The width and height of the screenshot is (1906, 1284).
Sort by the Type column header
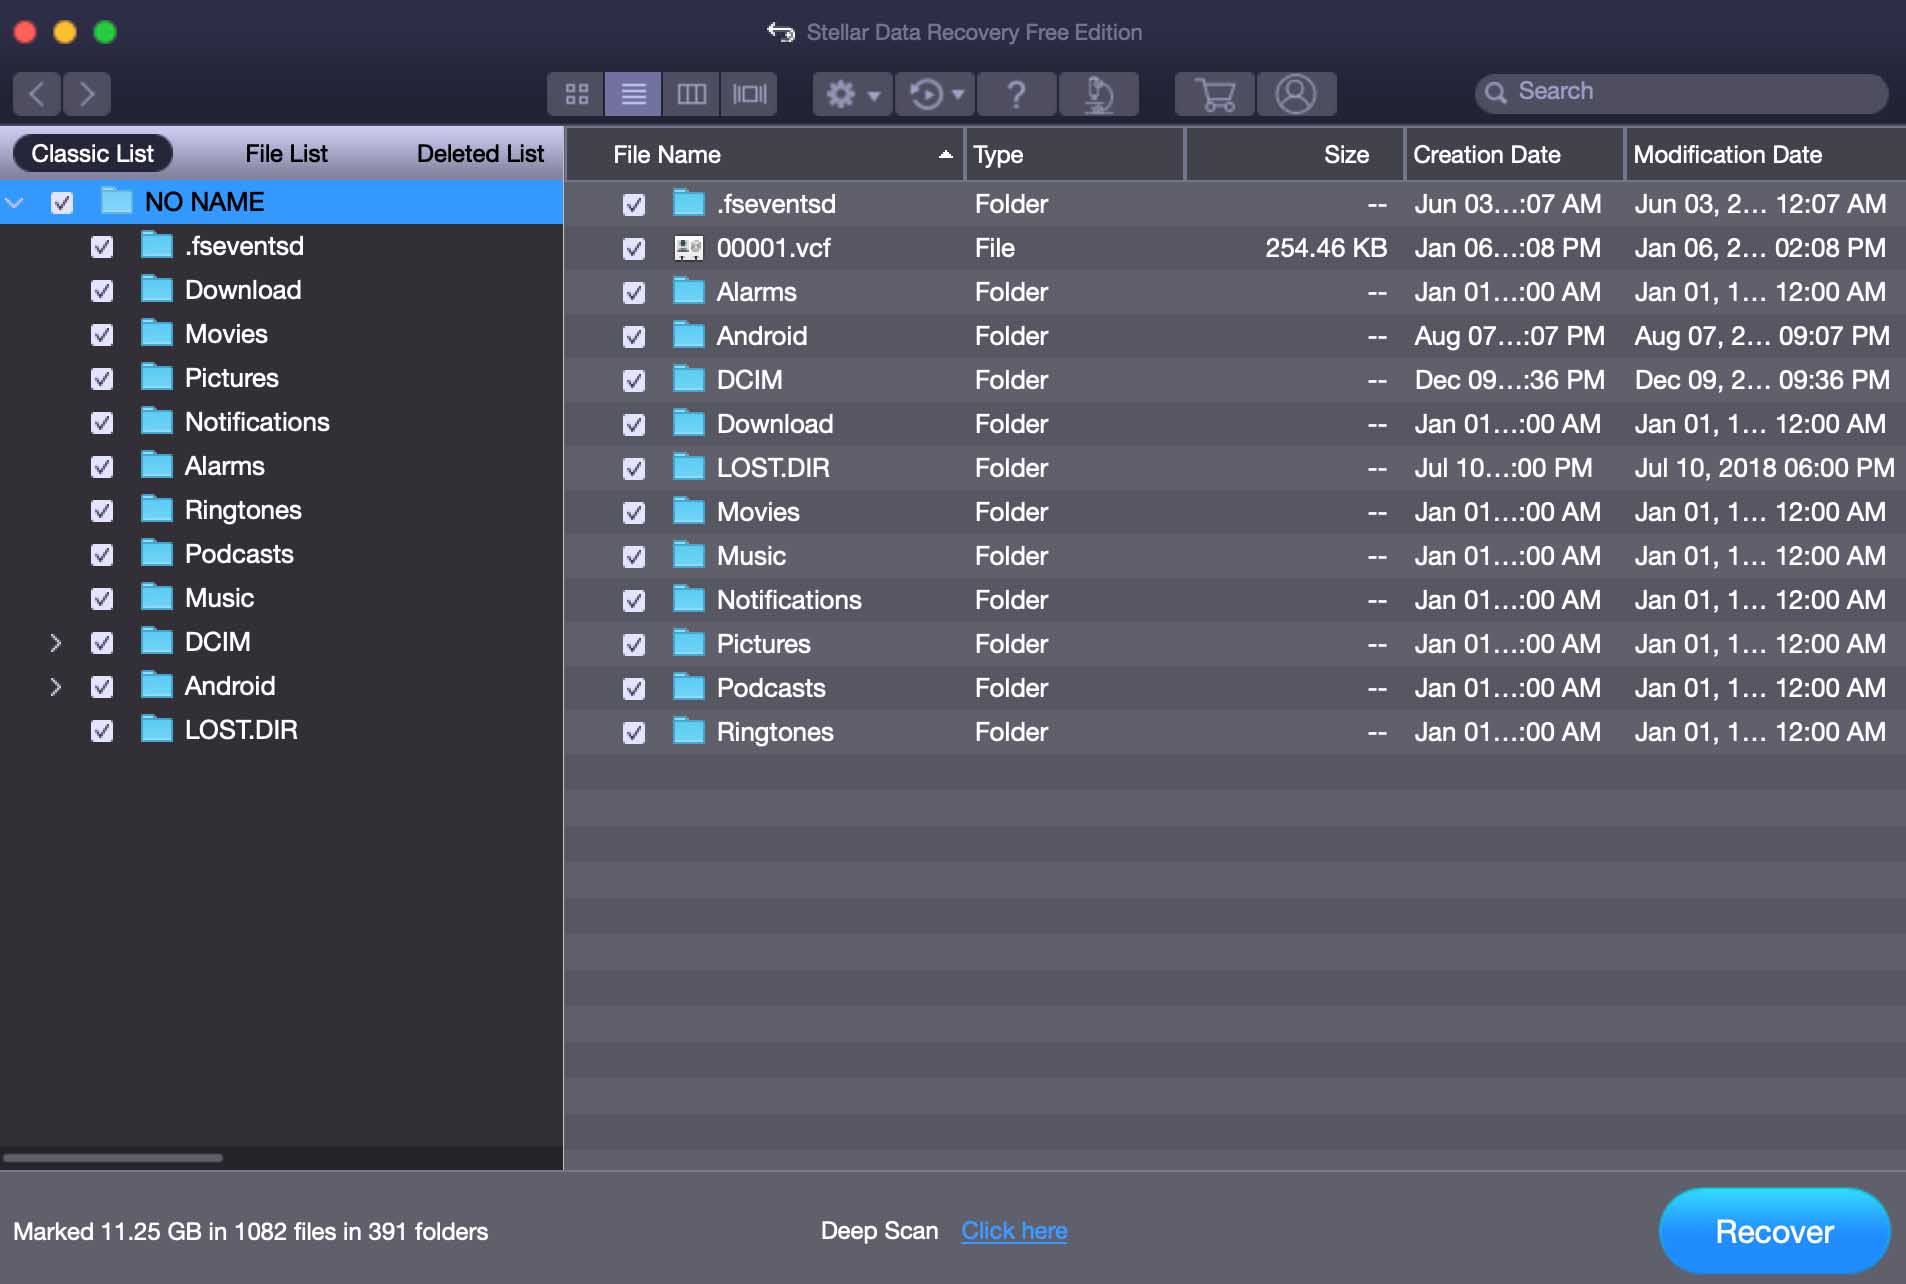[x=1075, y=155]
